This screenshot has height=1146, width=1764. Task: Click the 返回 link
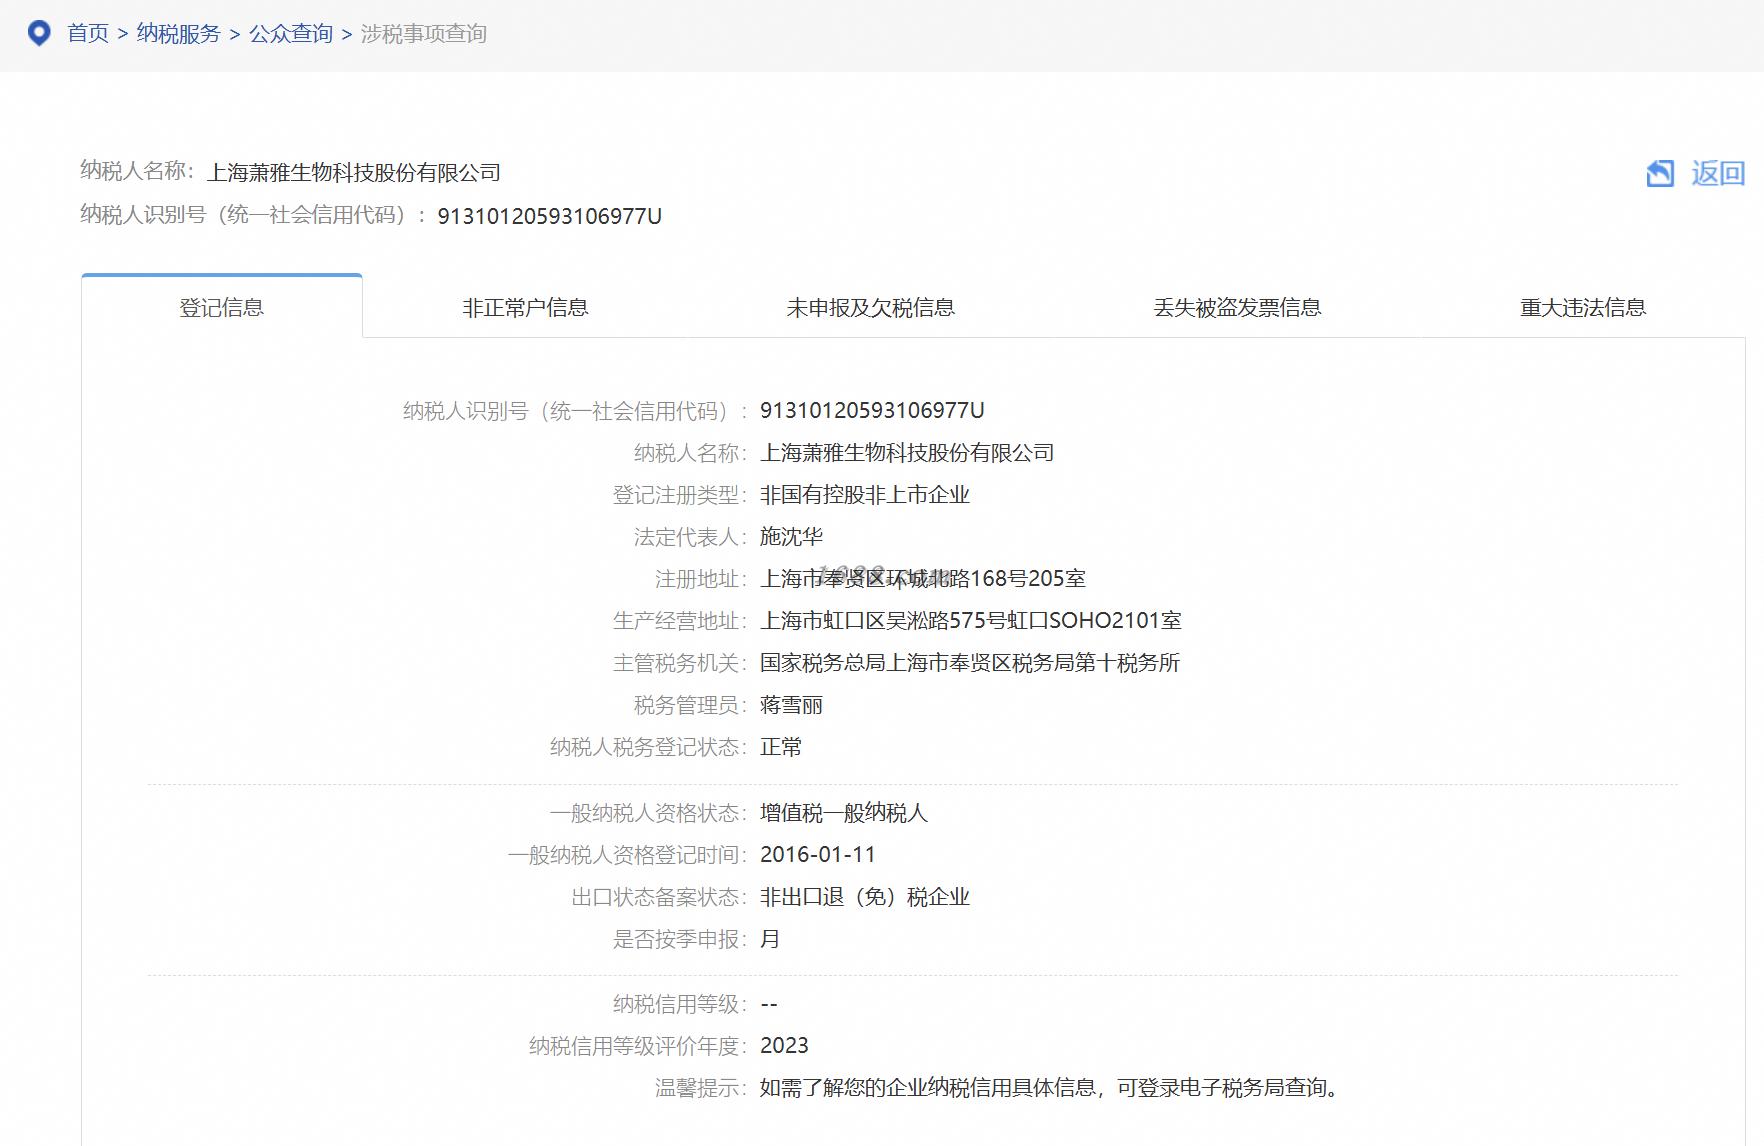coord(1718,173)
